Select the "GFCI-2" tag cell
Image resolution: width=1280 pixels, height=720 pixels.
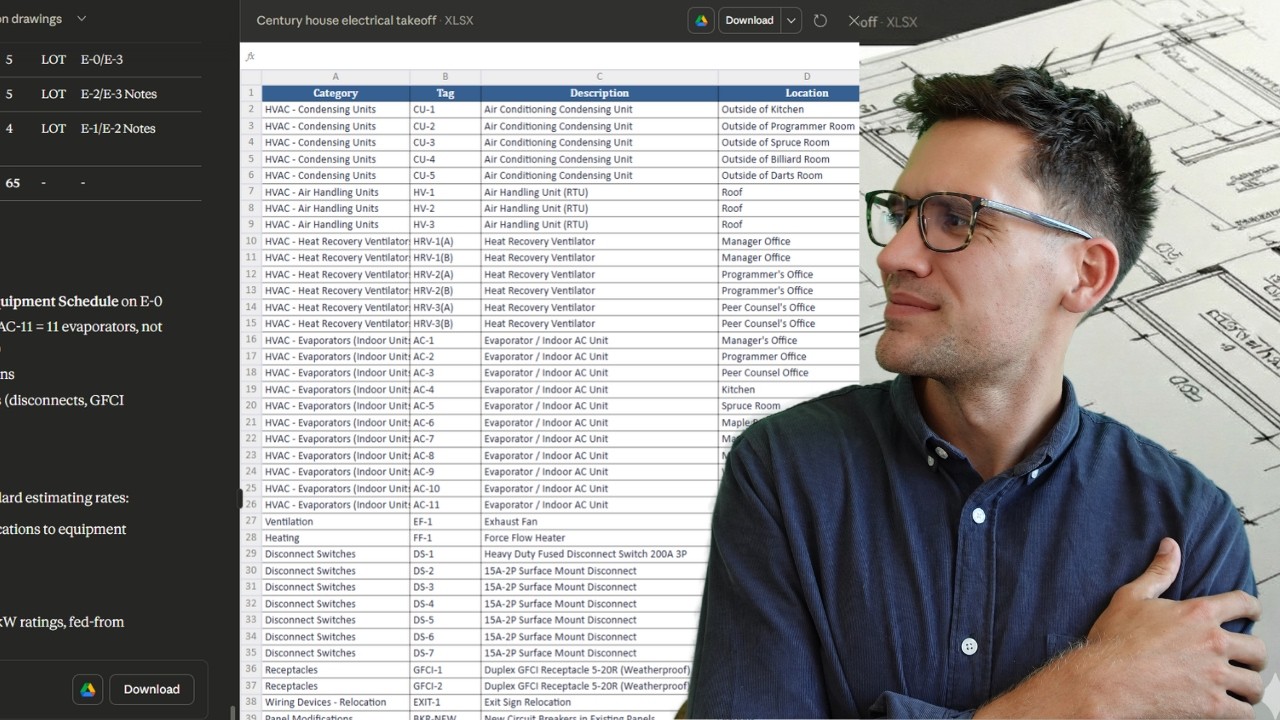tap(445, 686)
